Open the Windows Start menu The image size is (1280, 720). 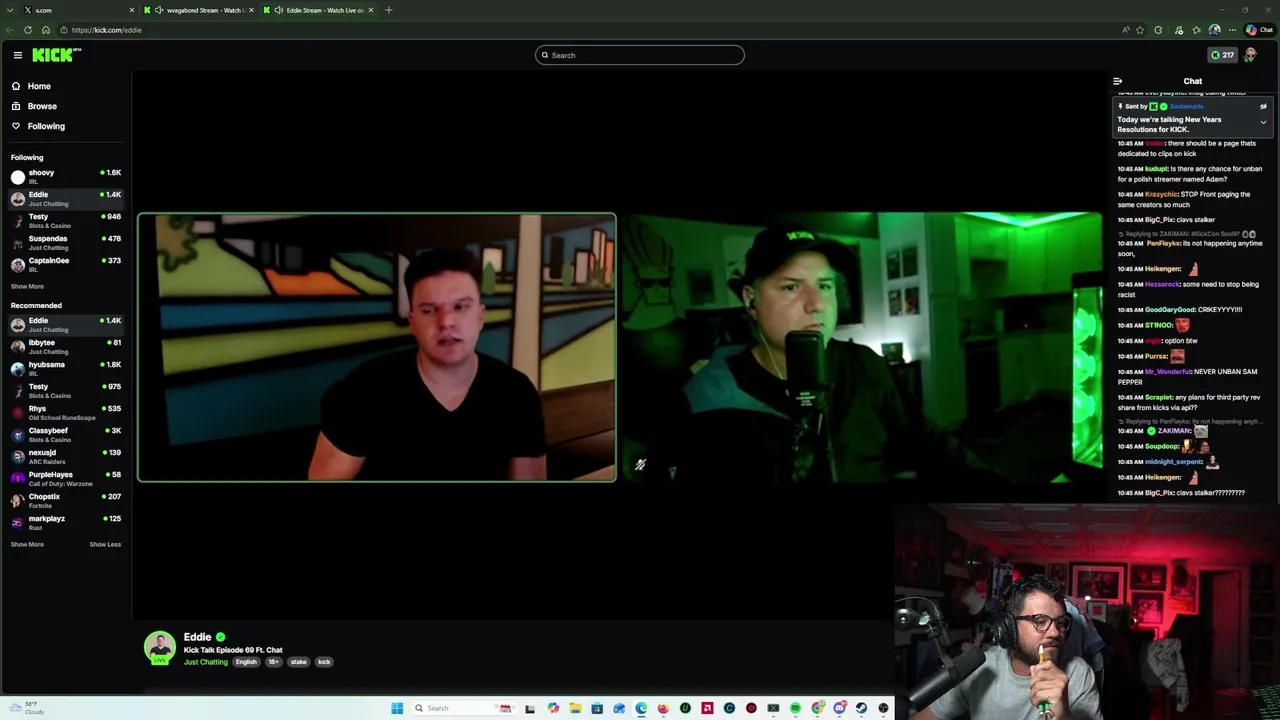pos(397,708)
